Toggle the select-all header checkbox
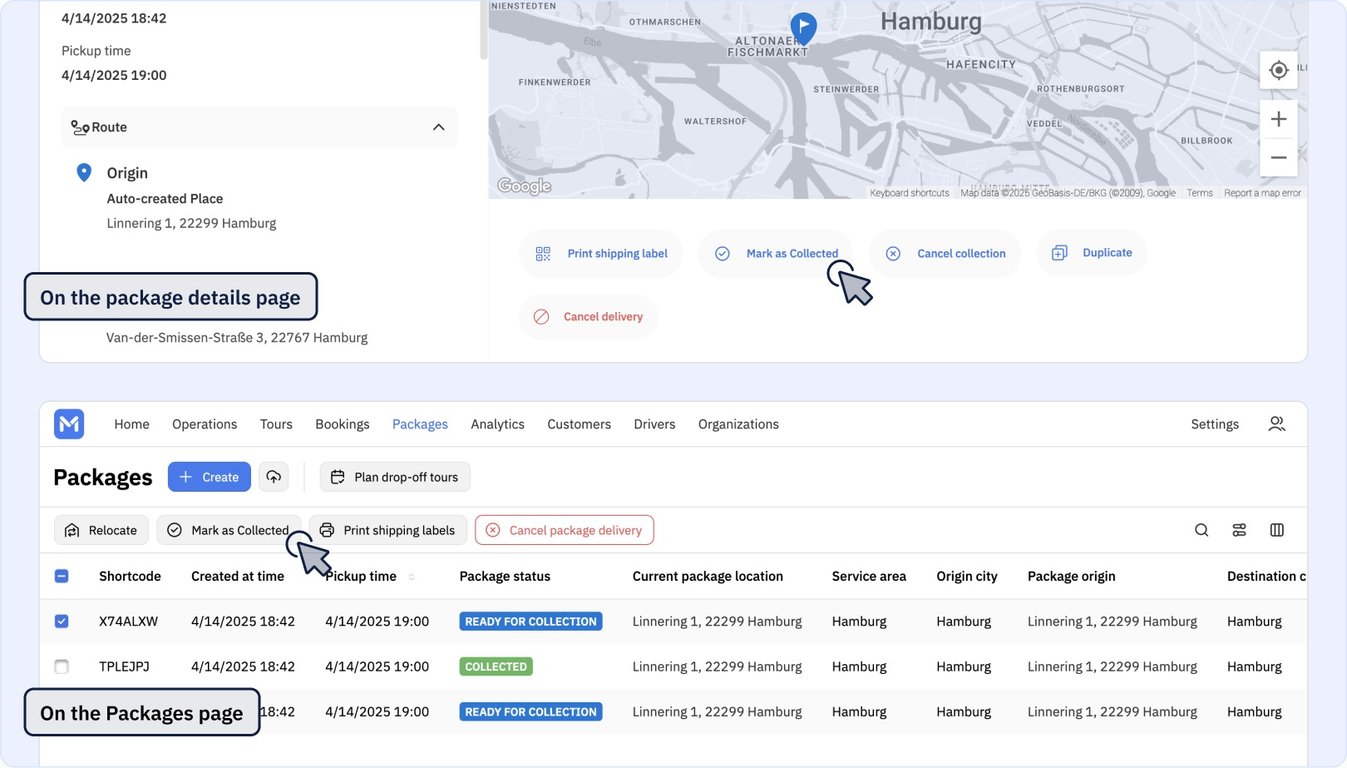 pos(61,576)
